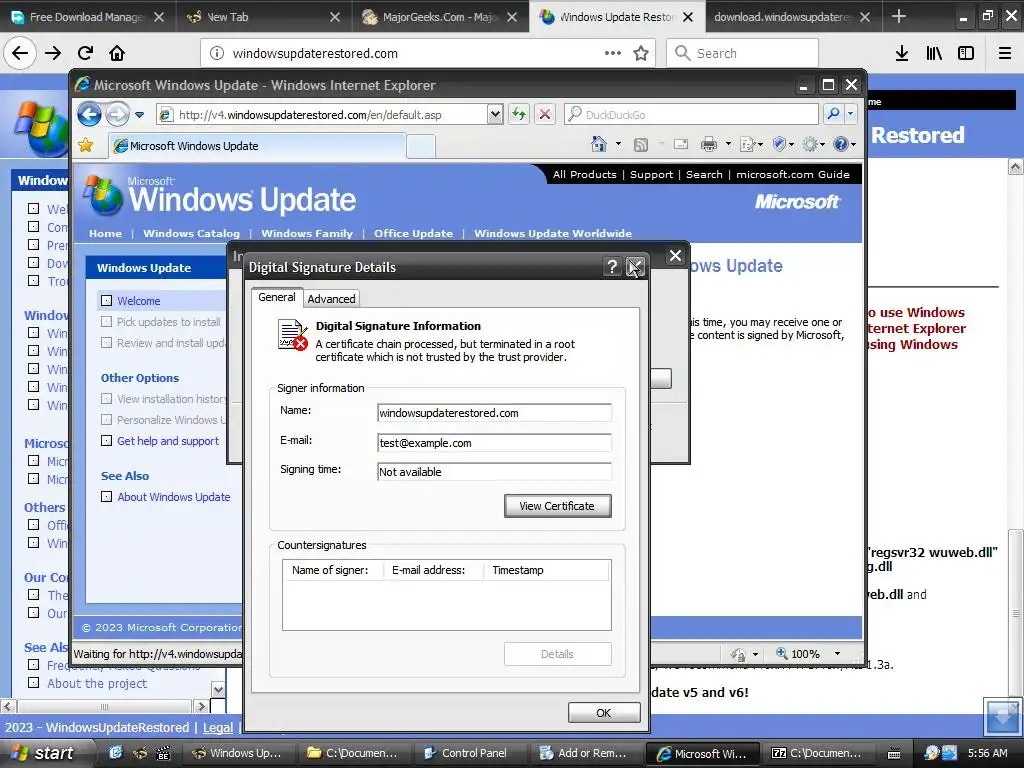1024x768 pixels.
Task: Click the IE Favorites star icon
Action: pyautogui.click(x=86, y=145)
